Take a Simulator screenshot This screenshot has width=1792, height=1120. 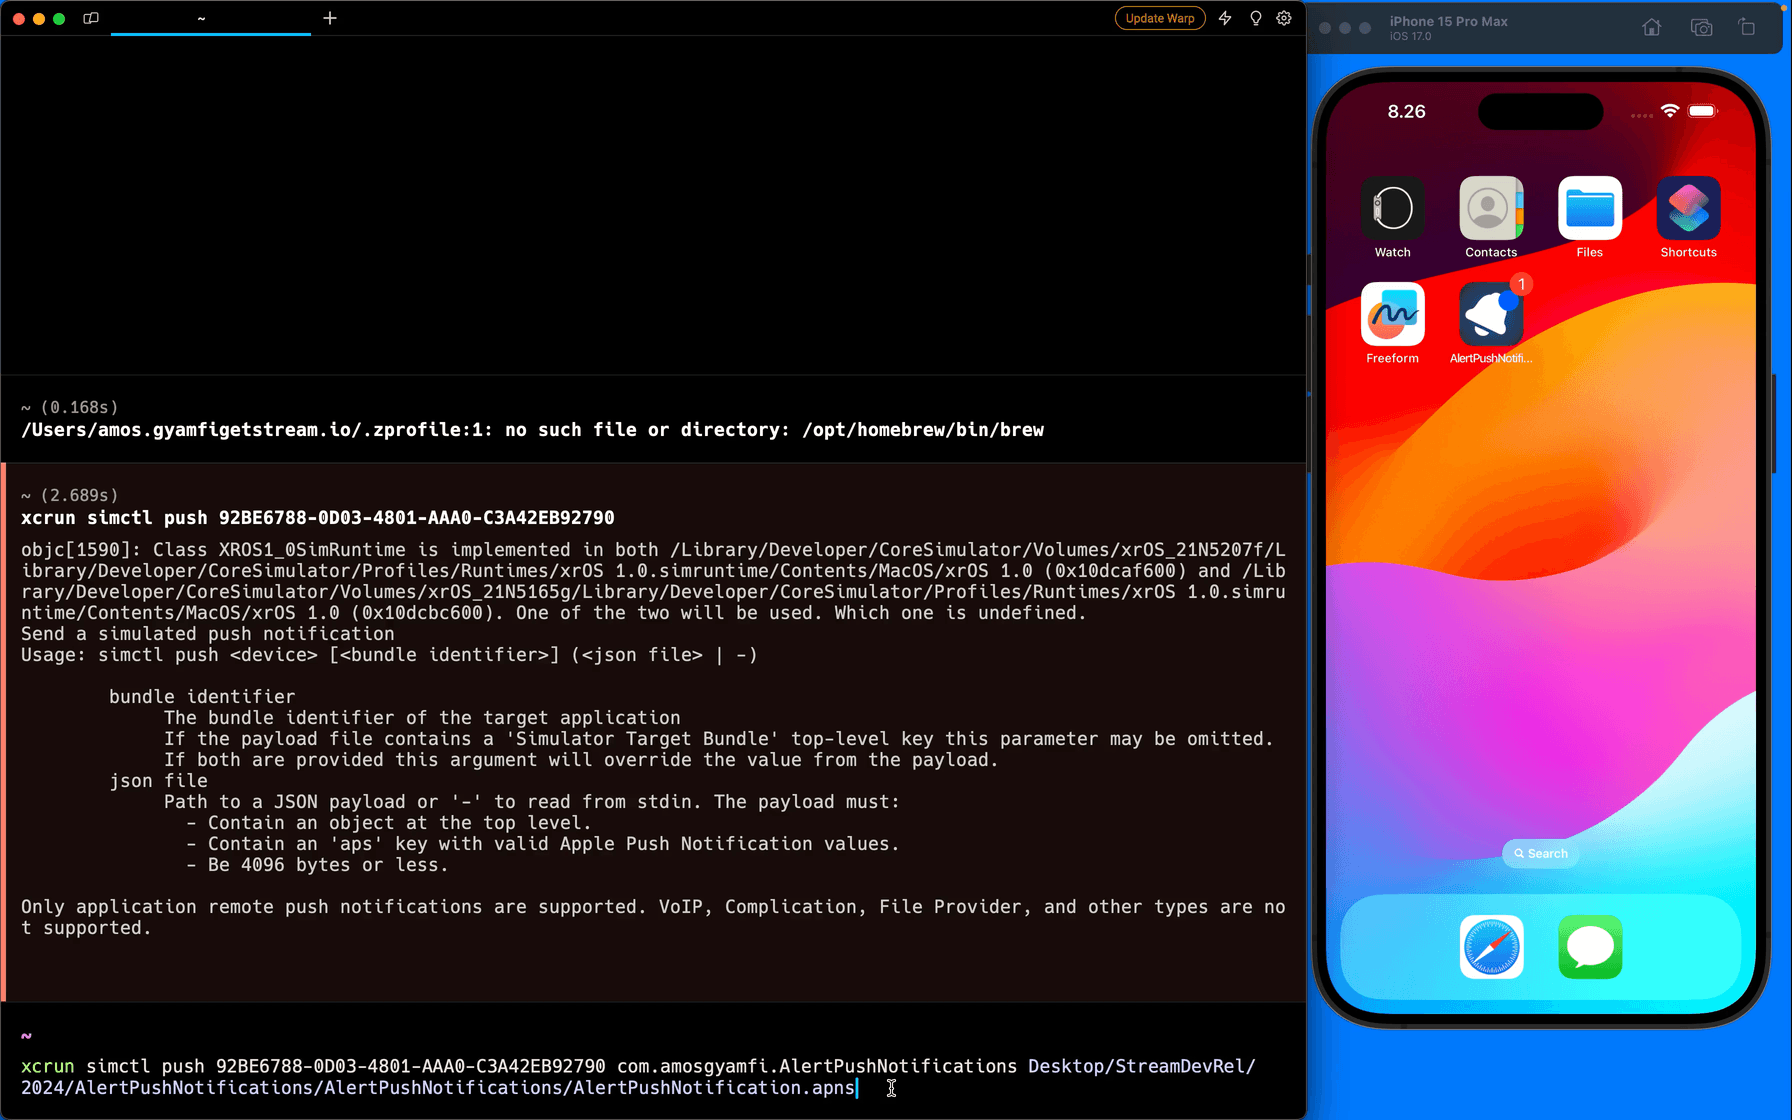coord(1701,27)
